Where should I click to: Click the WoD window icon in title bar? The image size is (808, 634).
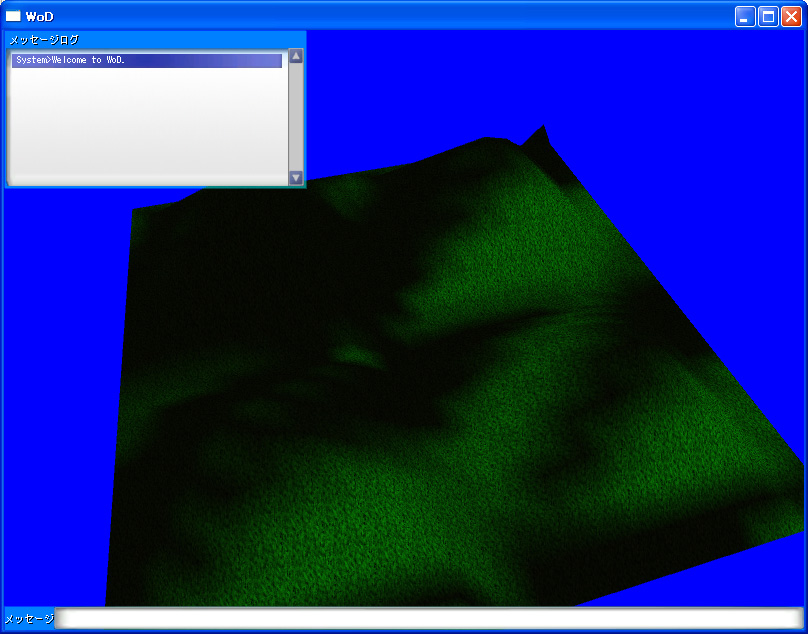click(13, 16)
